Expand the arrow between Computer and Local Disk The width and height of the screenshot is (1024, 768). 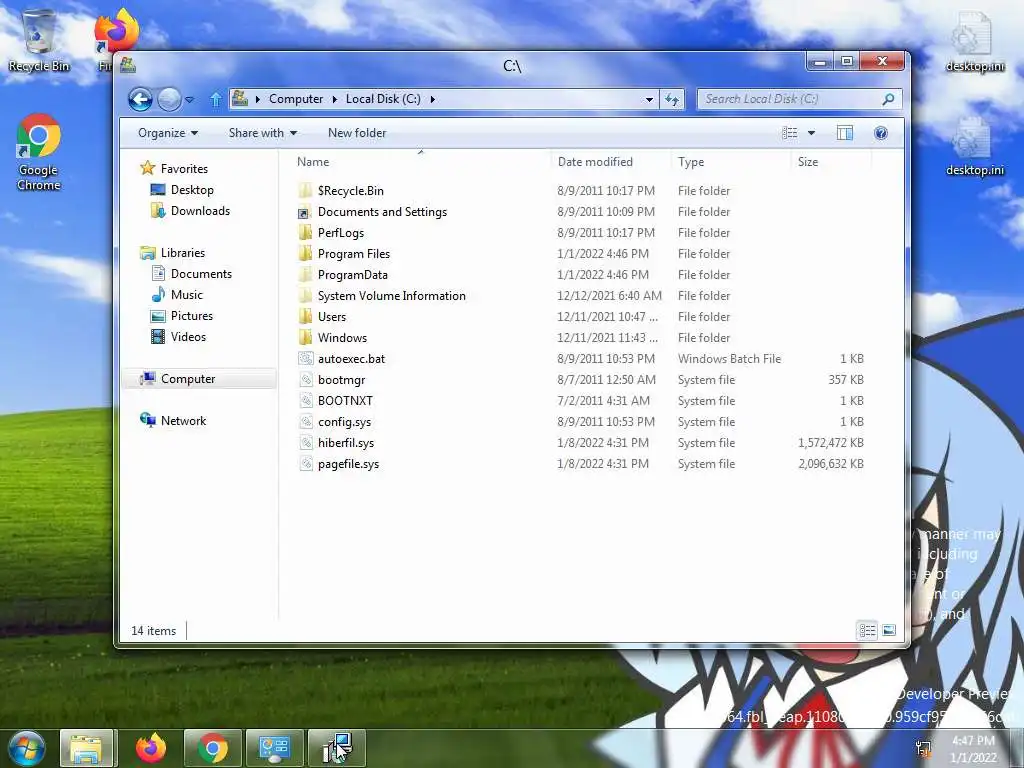(x=334, y=99)
